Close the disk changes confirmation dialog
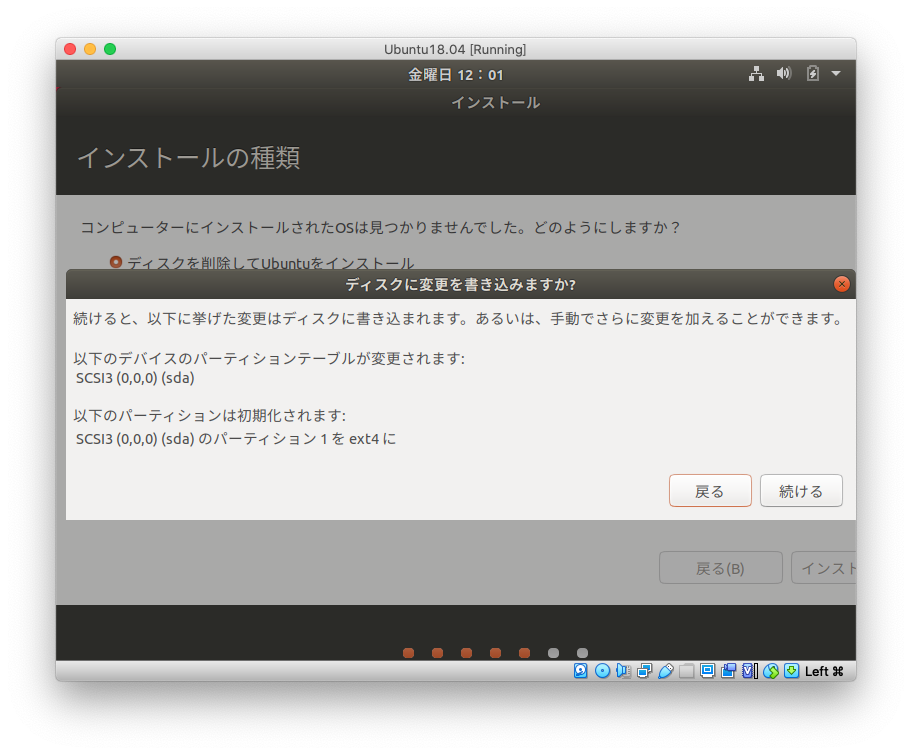Viewport: 912px width, 755px height. 841,283
